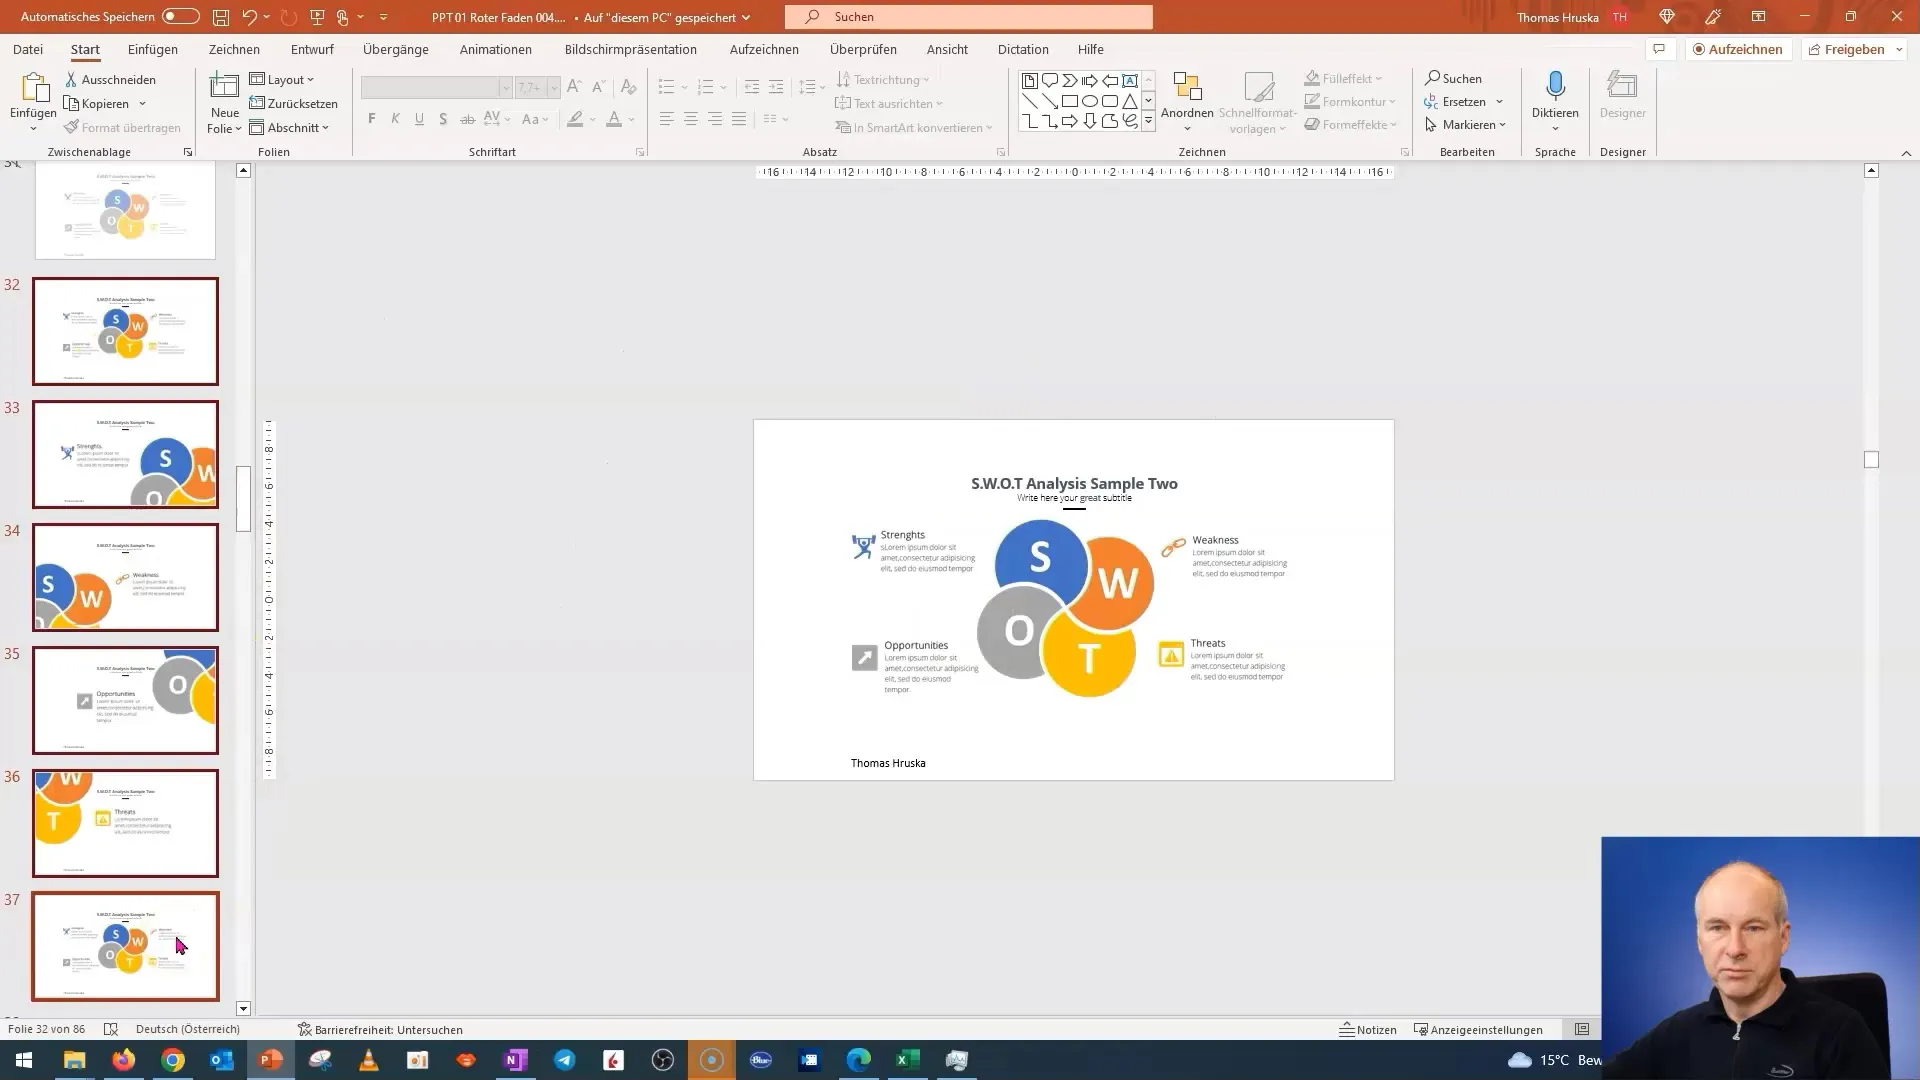Image resolution: width=1920 pixels, height=1080 pixels.
Task: Select slide 37 thumbnail in panel
Action: click(x=125, y=945)
